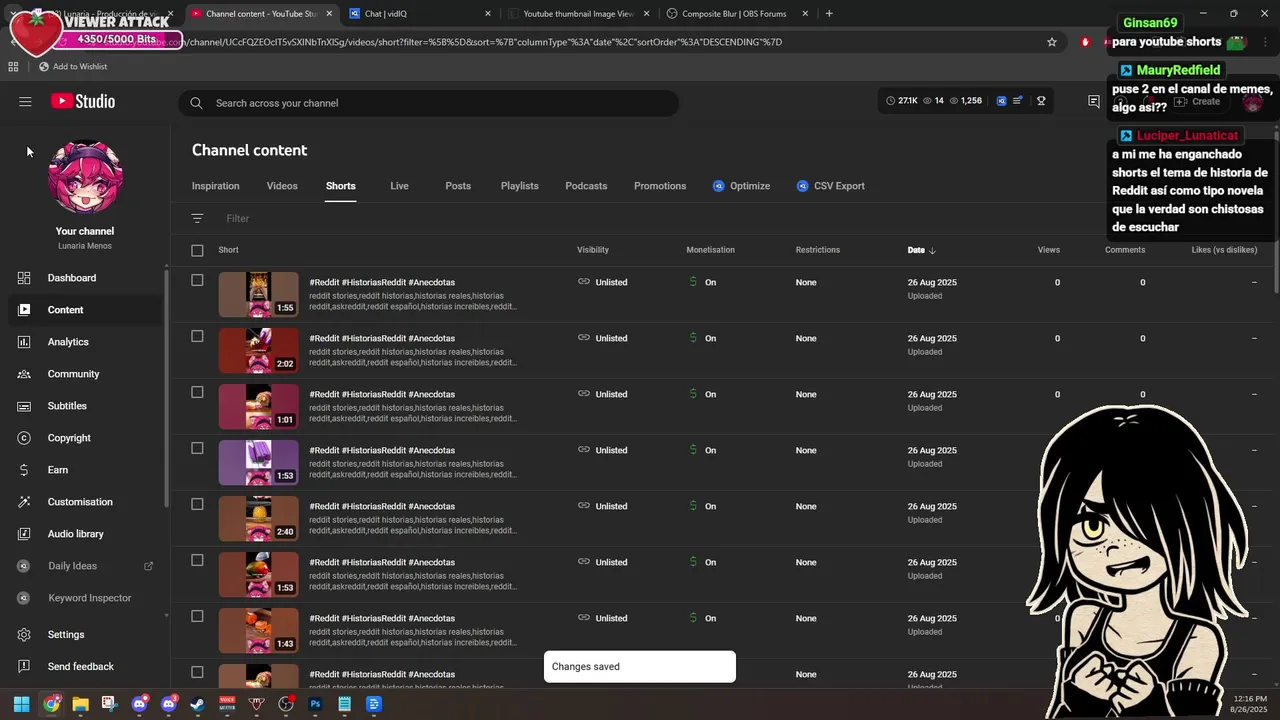Click Send feedback in sidebar
Viewport: 1280px width, 720px height.
[x=80, y=667]
